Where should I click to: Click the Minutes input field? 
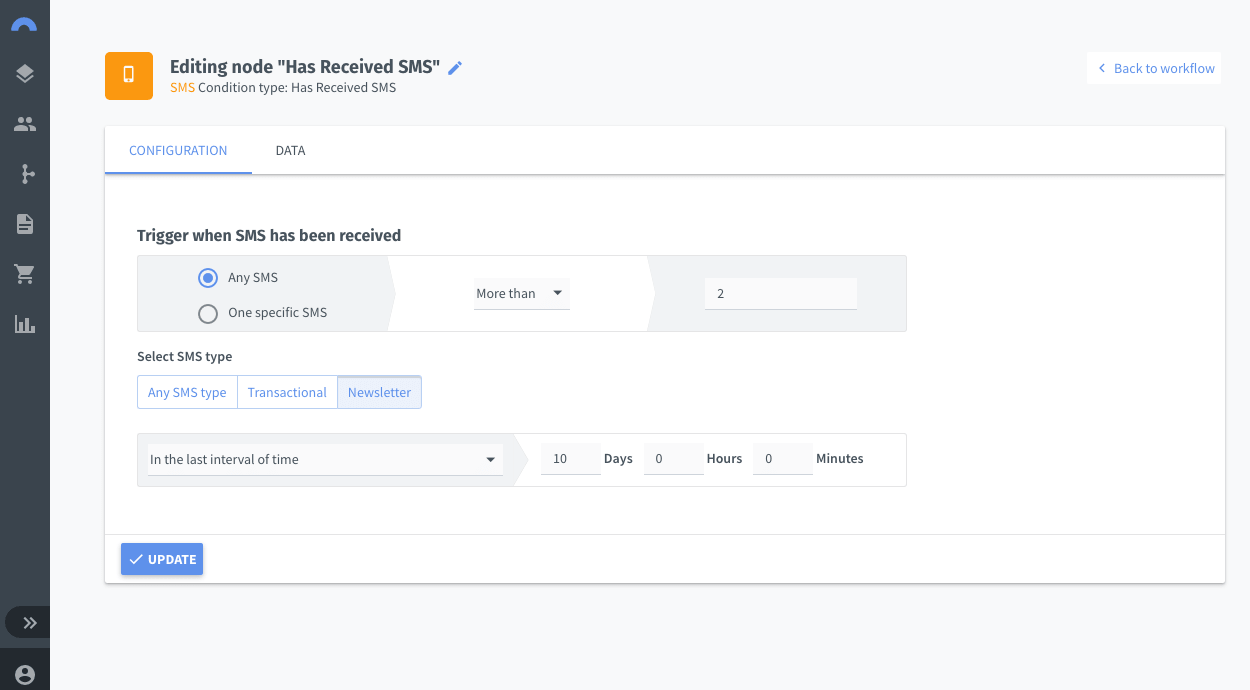(782, 458)
